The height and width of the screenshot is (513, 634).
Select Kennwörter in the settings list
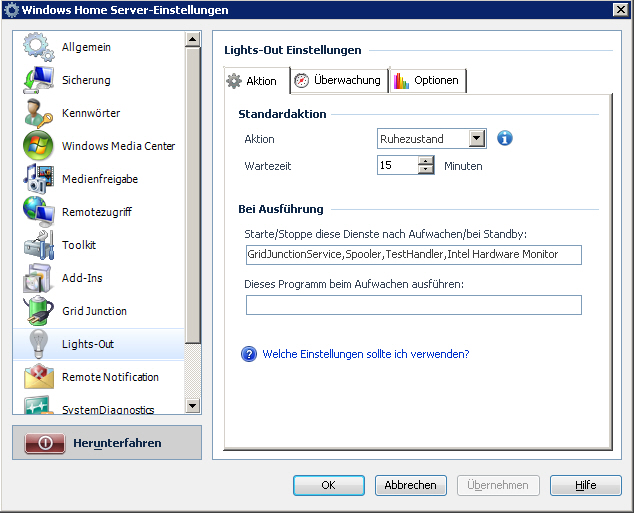[99, 113]
